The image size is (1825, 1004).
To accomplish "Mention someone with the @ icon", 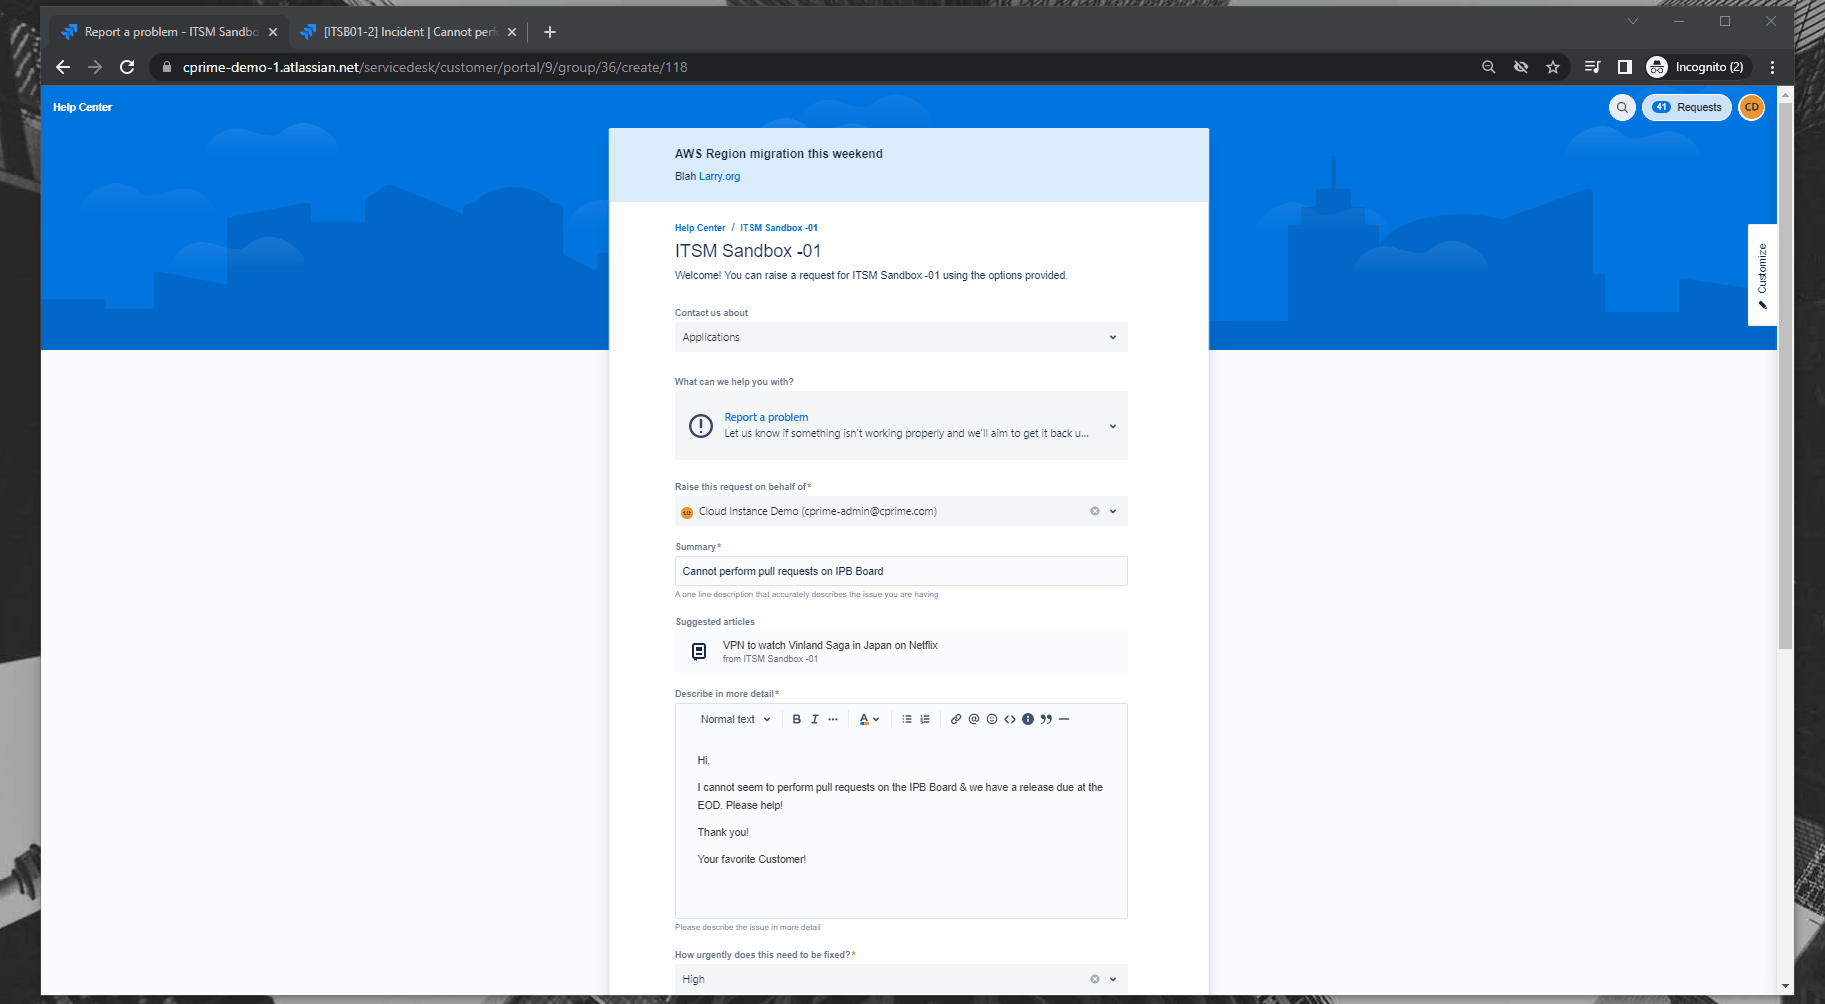I will tap(974, 719).
